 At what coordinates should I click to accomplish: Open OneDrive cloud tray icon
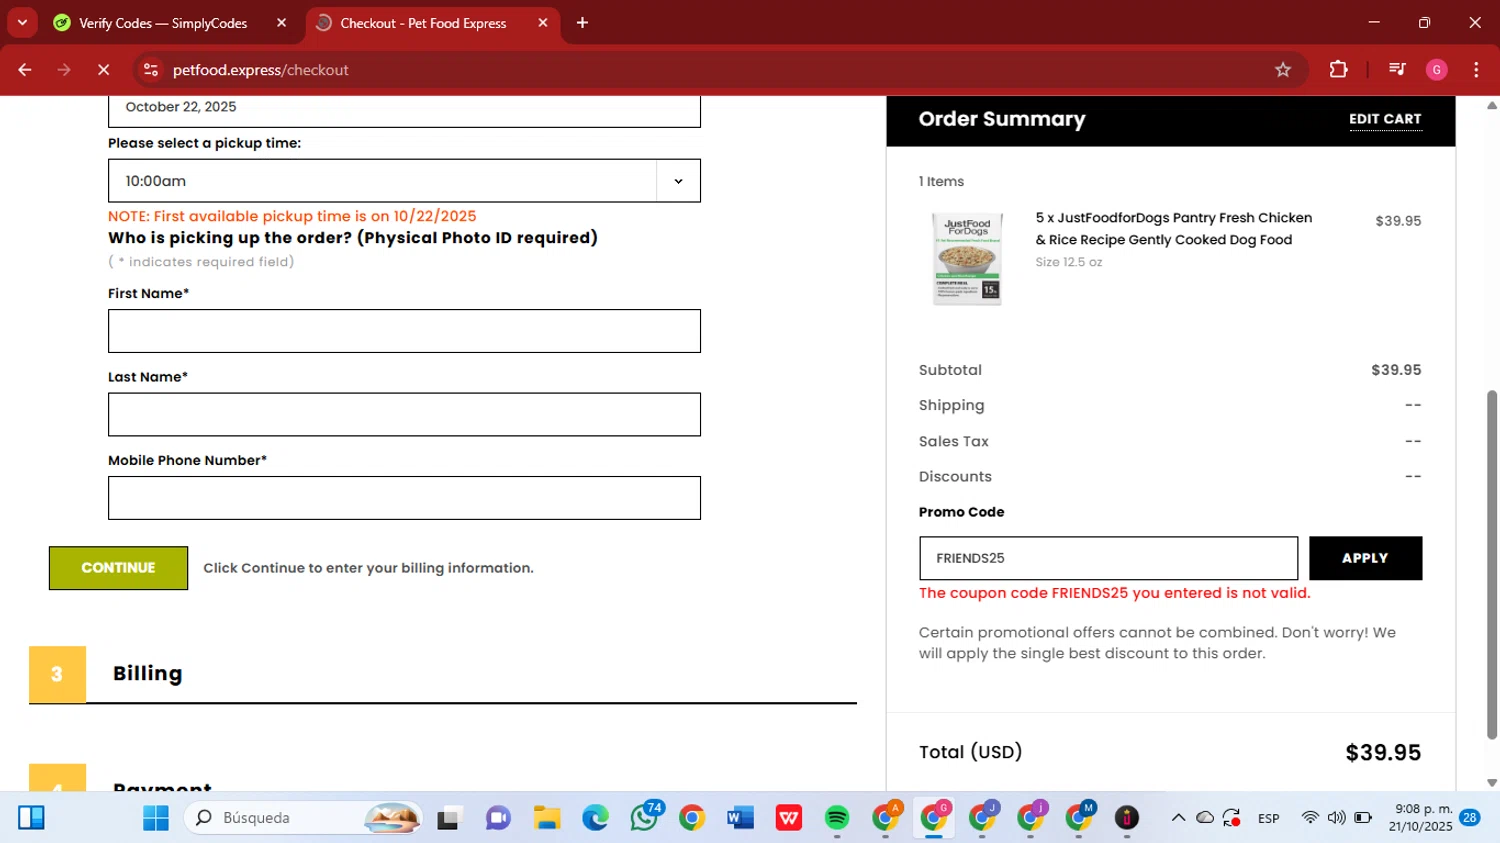click(x=1205, y=818)
